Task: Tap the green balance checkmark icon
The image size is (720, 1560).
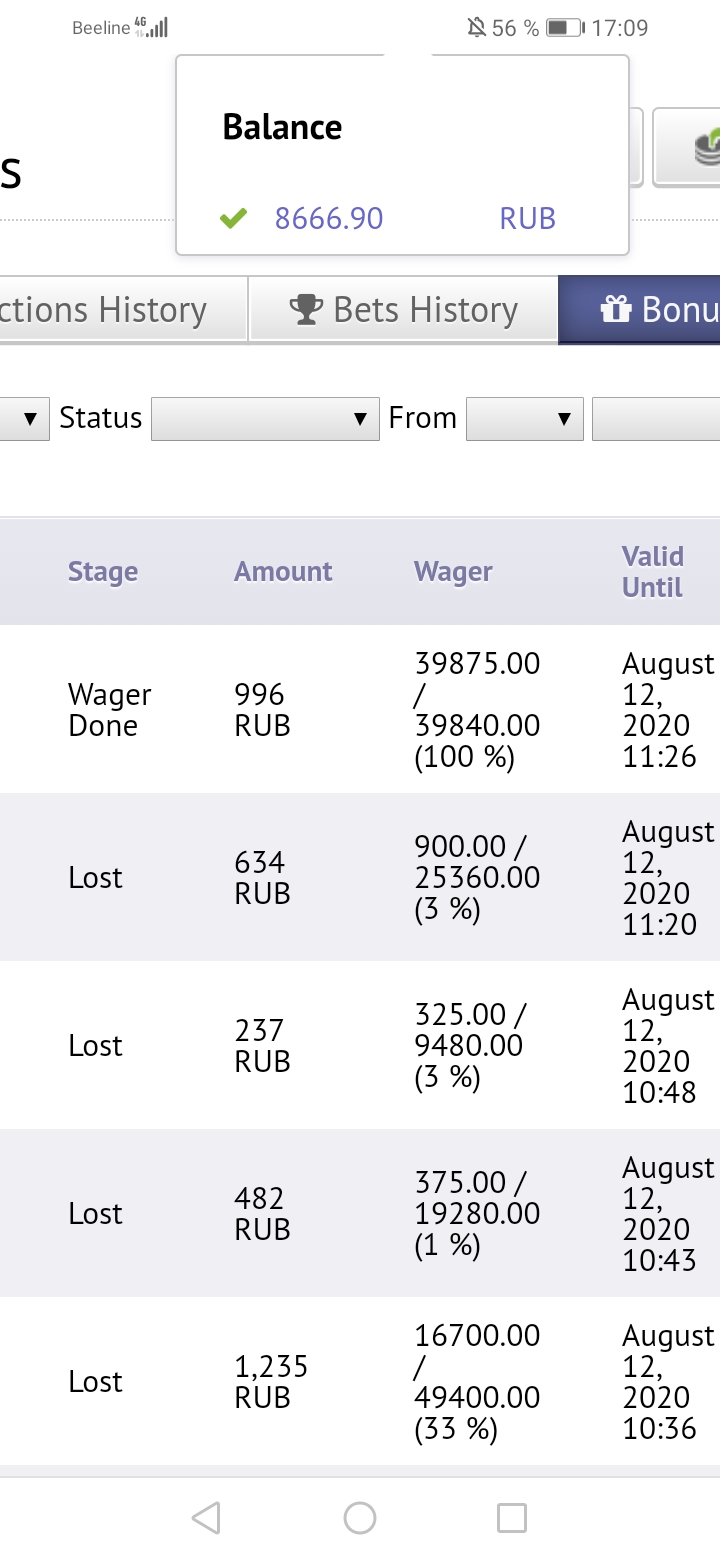Action: pyautogui.click(x=233, y=218)
